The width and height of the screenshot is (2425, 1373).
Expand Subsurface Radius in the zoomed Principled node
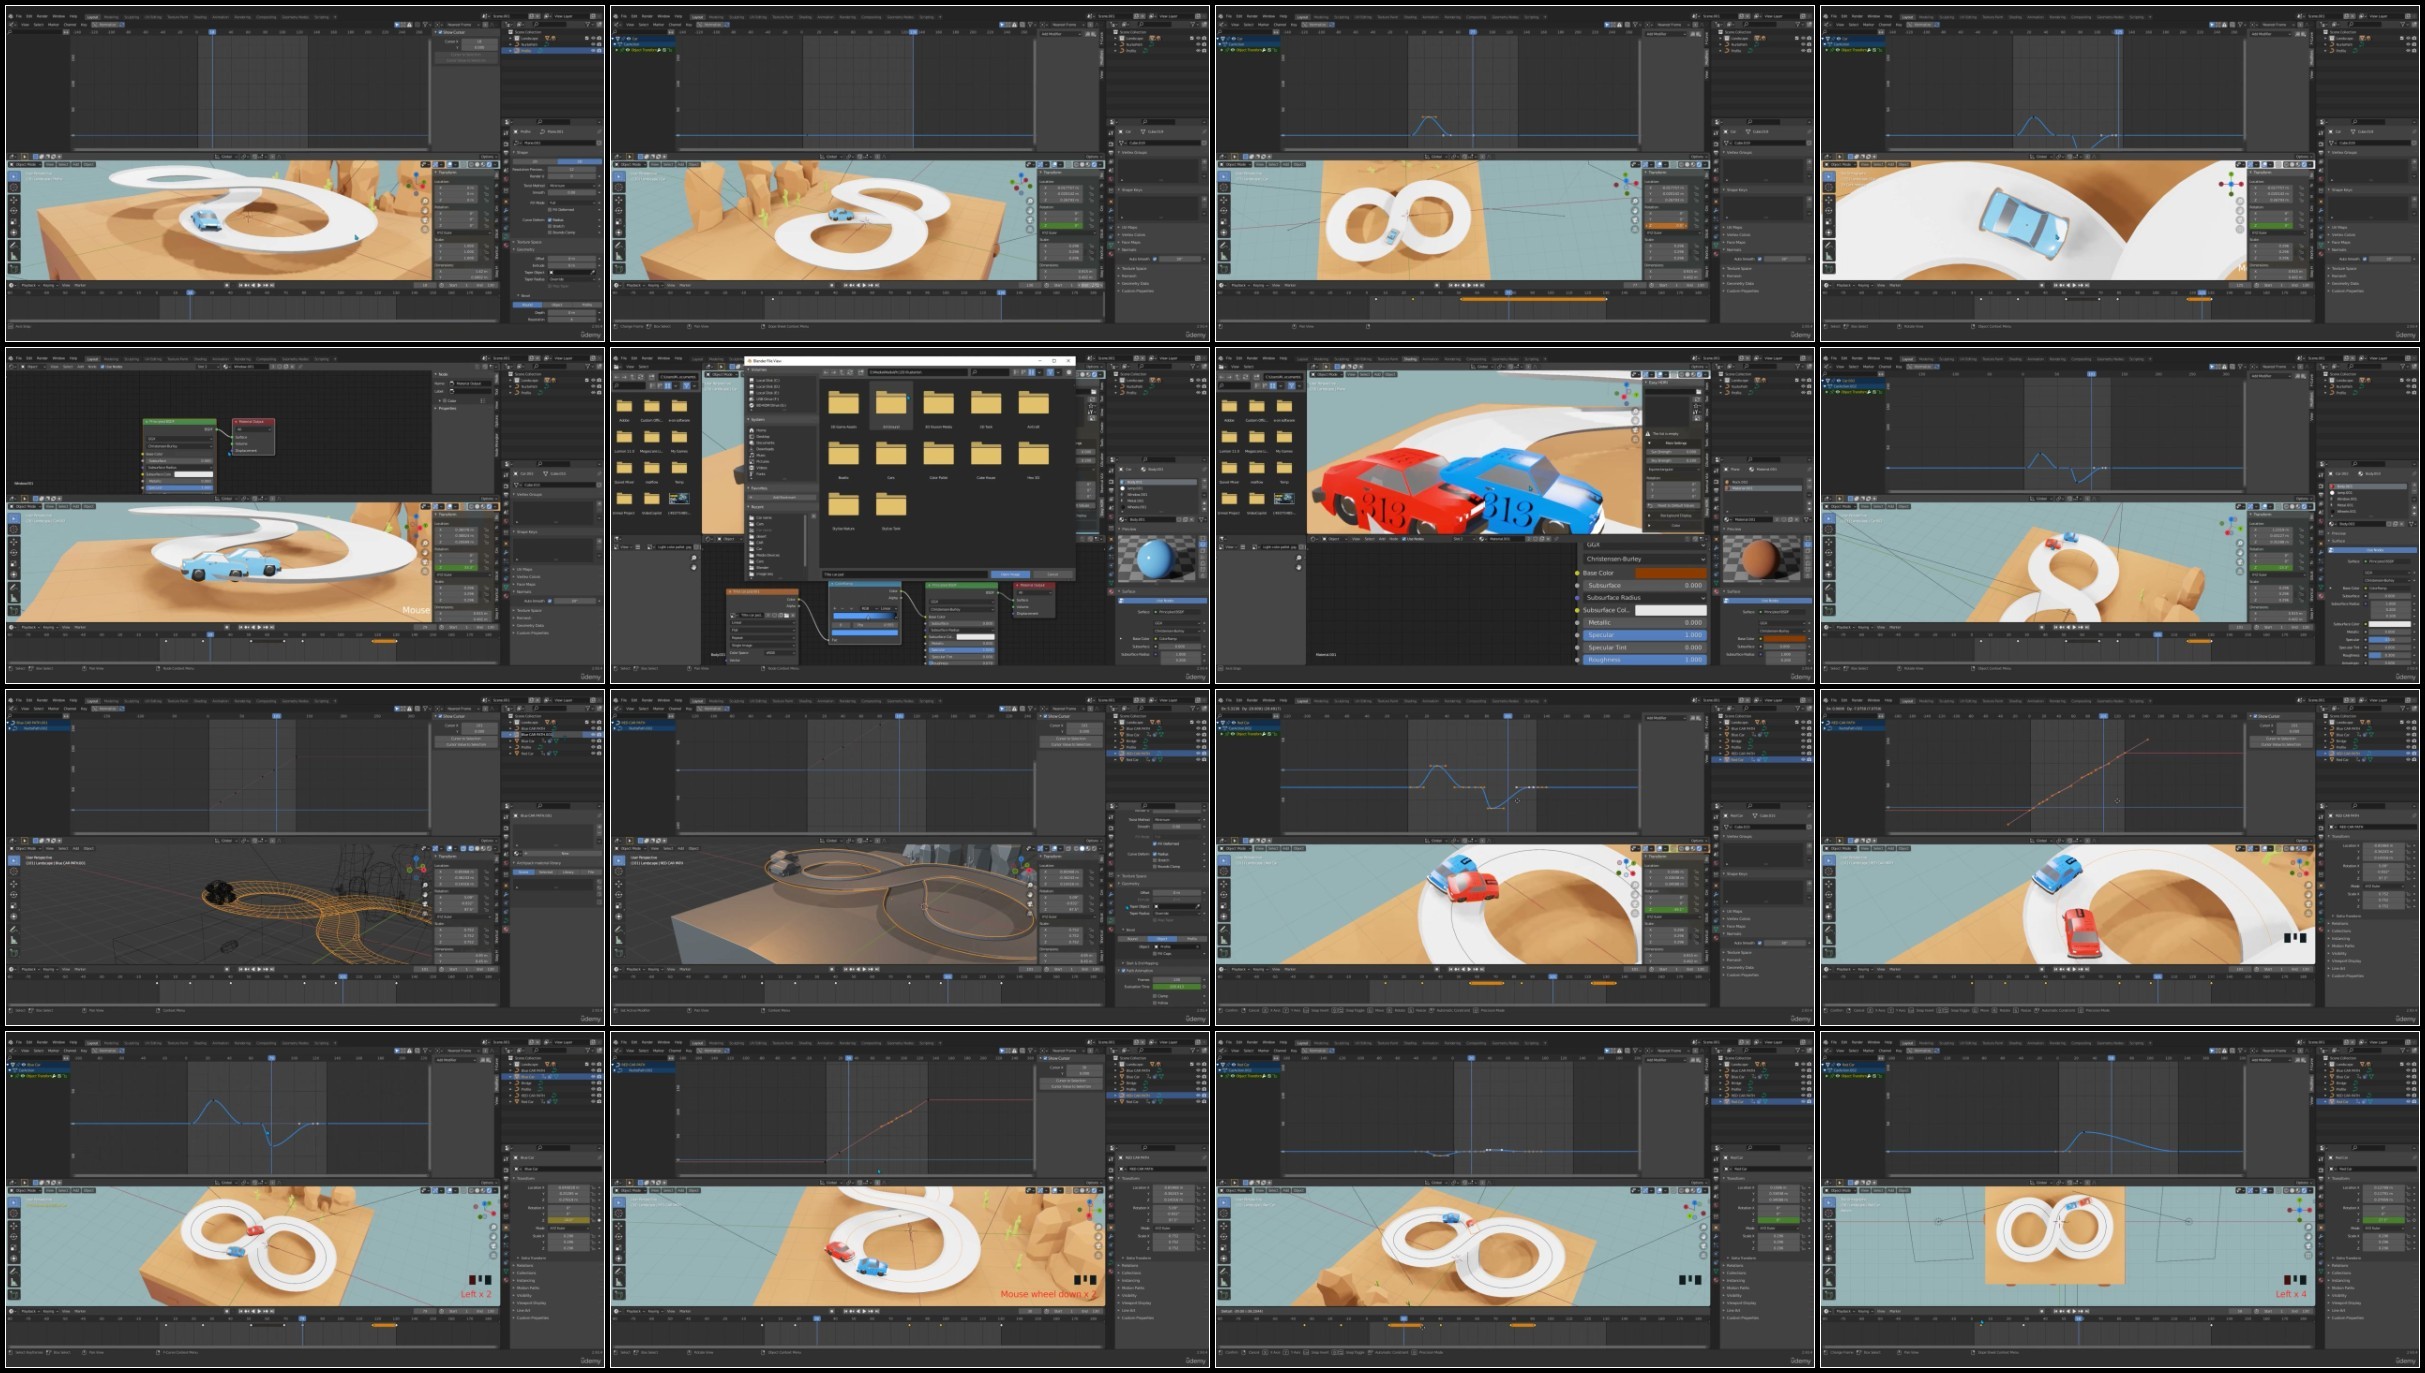tap(1644, 597)
